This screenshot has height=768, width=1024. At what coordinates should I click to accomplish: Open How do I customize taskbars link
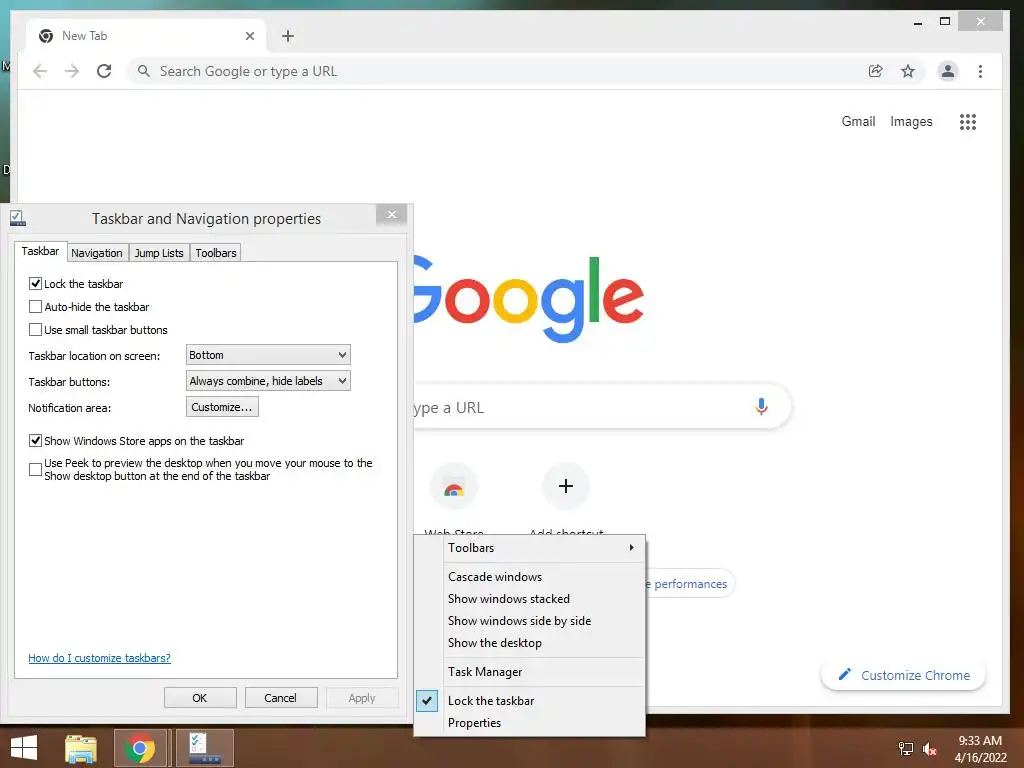99,658
